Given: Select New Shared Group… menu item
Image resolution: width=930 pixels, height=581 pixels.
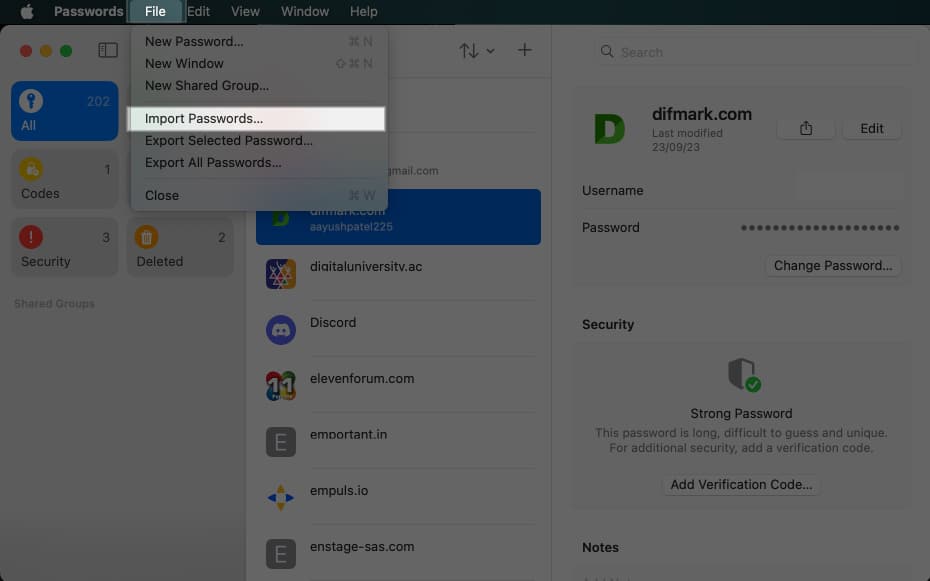Looking at the screenshot, I should click(x=259, y=85).
